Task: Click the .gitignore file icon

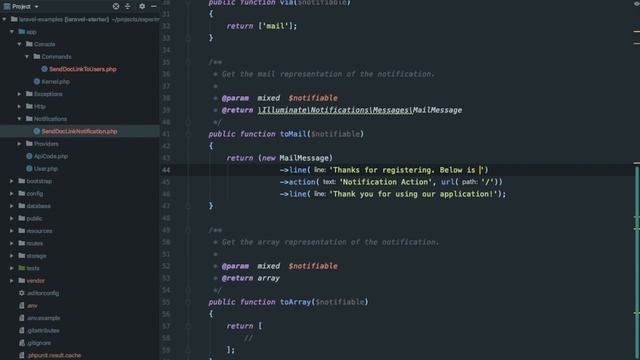Action: pyautogui.click(x=22, y=343)
